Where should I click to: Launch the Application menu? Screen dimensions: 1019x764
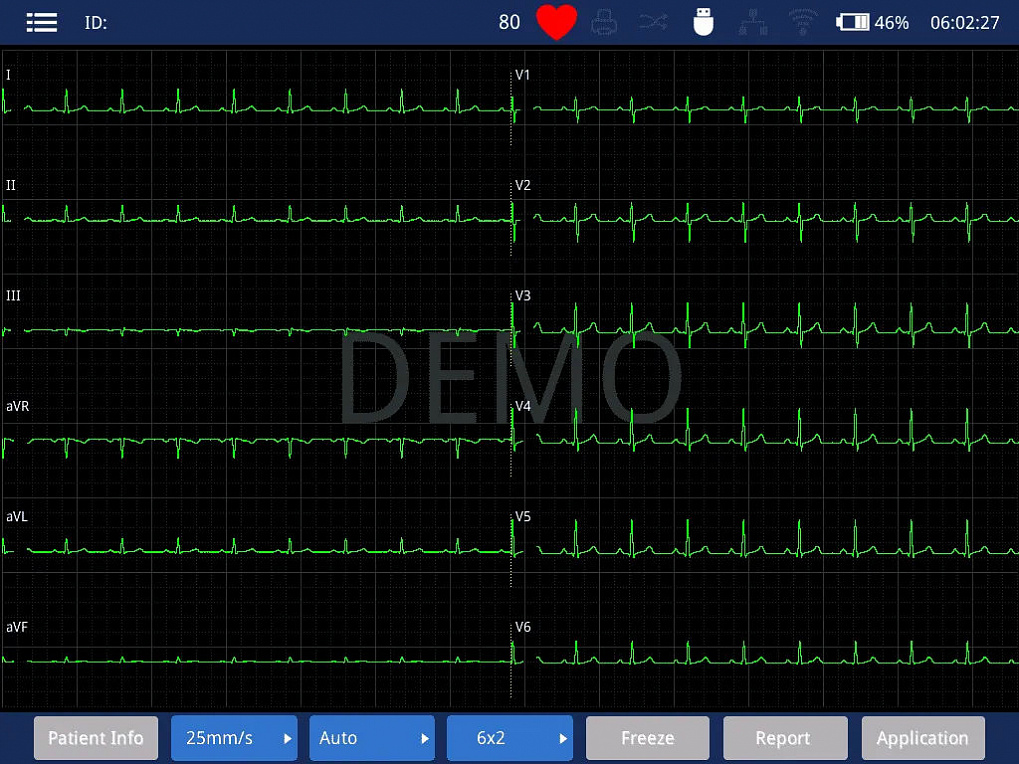[923, 738]
